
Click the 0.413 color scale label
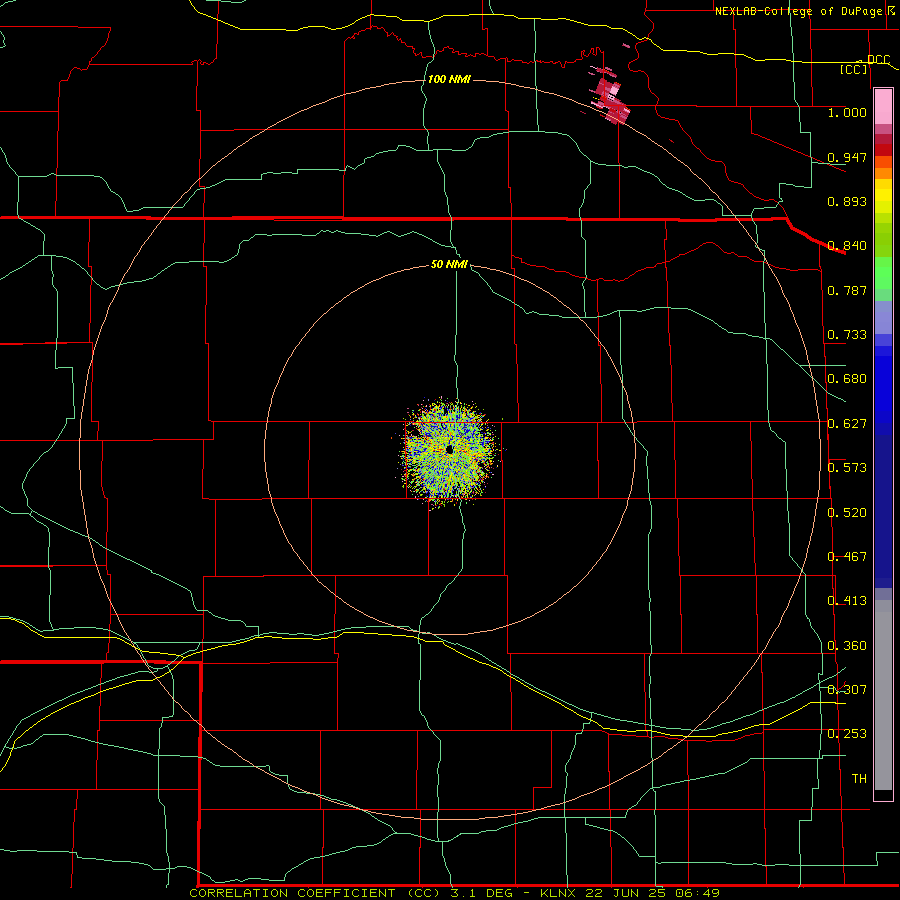(x=847, y=601)
